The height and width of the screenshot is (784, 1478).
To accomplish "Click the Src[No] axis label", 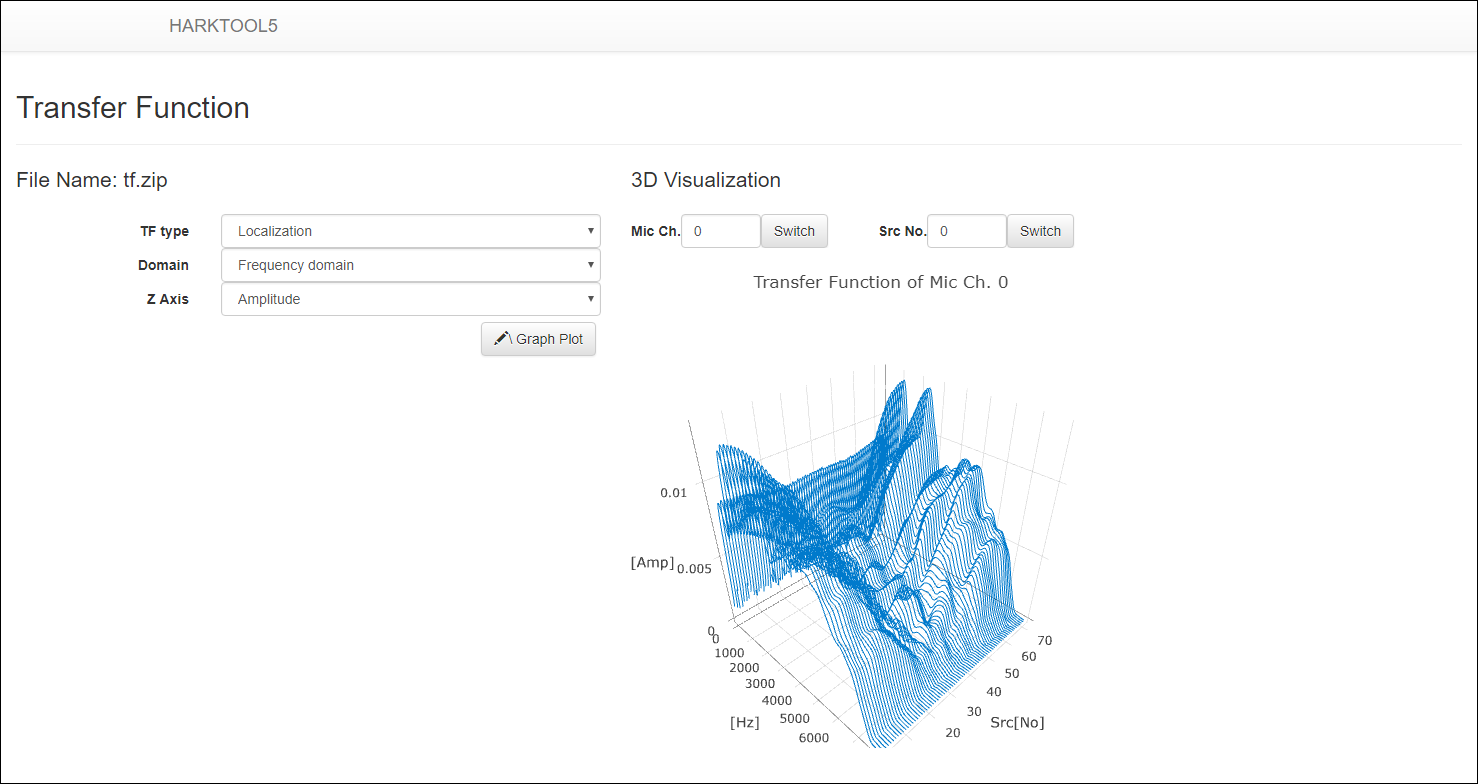I will (1017, 722).
